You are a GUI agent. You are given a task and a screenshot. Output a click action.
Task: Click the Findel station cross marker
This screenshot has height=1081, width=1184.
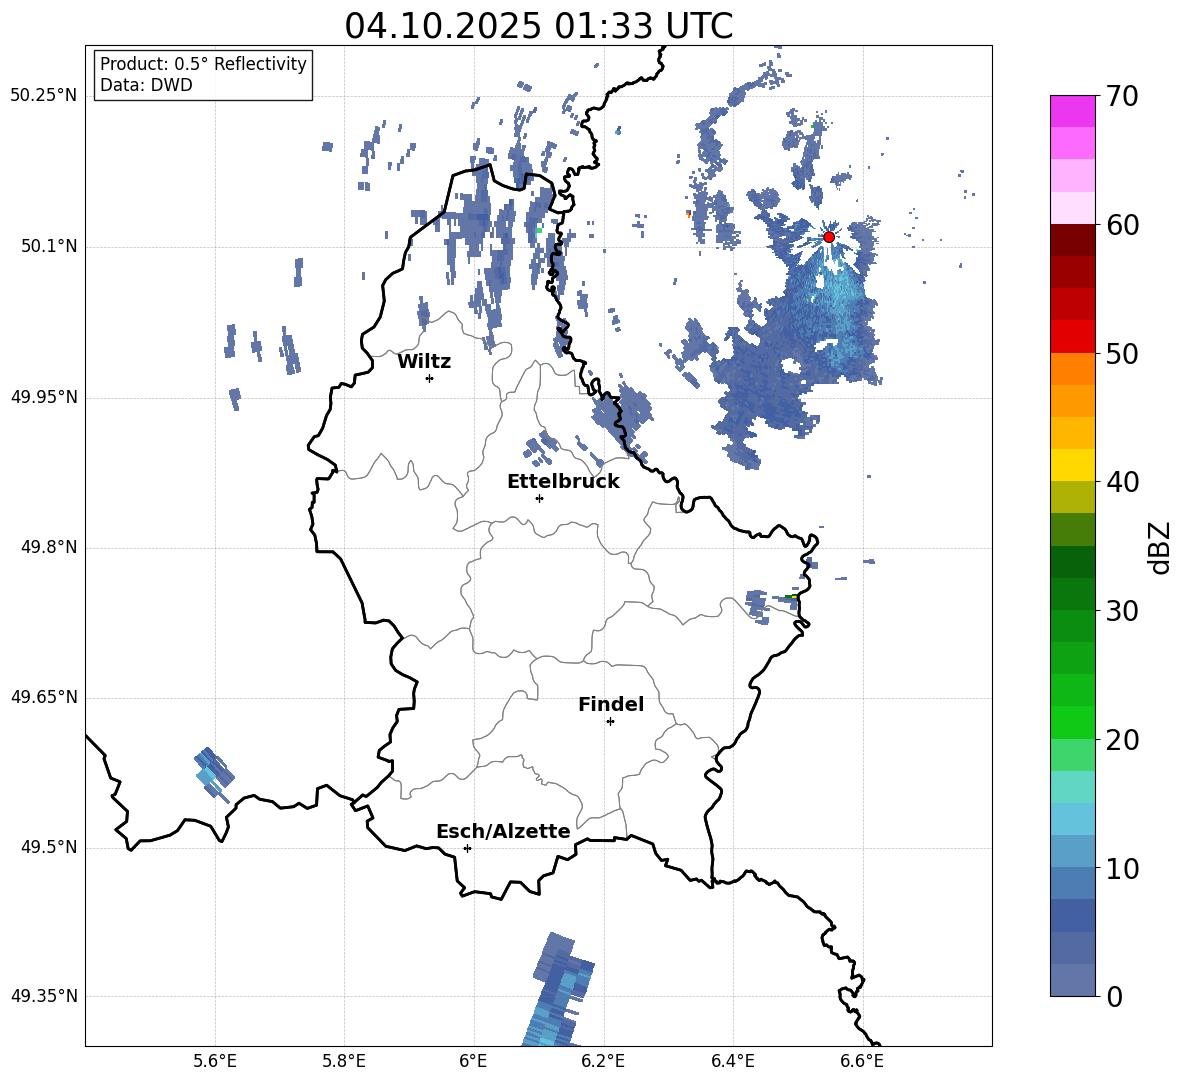tap(610, 722)
